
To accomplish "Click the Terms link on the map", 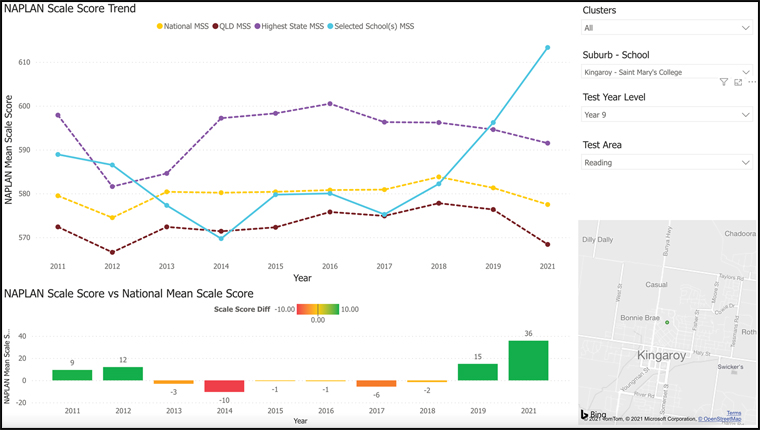I will click(x=733, y=412).
